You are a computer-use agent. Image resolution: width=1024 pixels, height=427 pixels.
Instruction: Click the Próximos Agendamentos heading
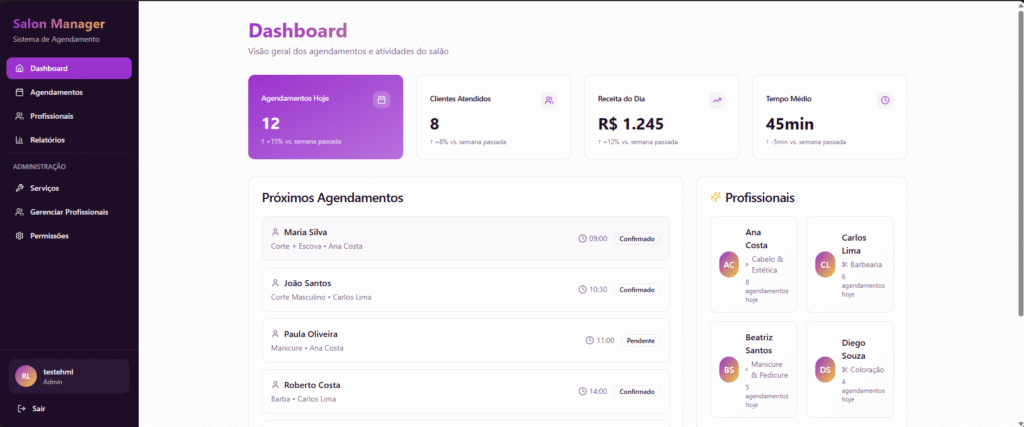[x=332, y=198]
